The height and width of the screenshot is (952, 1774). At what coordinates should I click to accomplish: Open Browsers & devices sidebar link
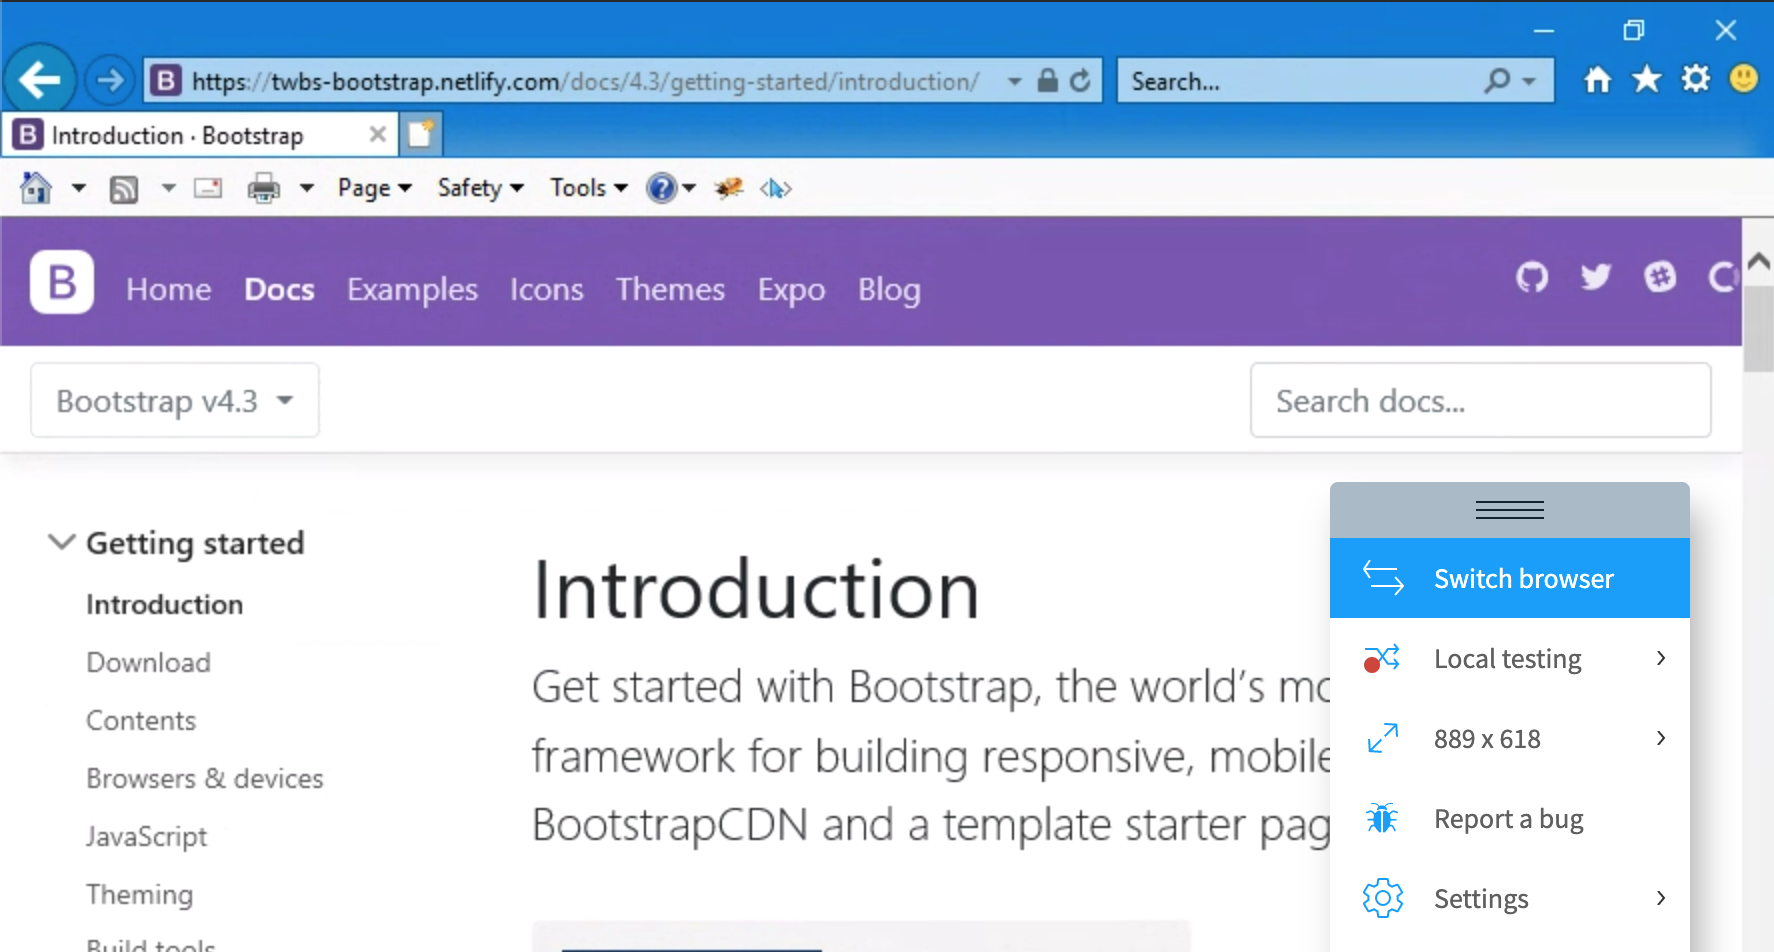point(205,778)
